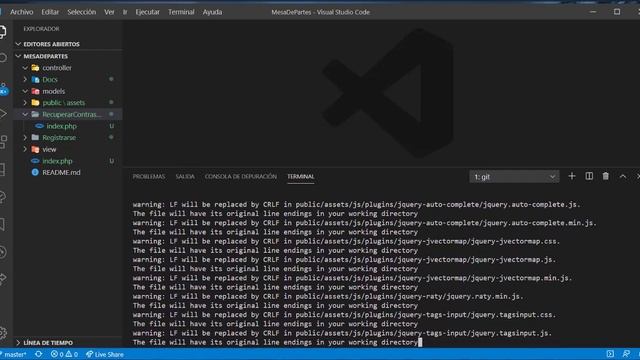The height and width of the screenshot is (360, 640).
Task: Open the Explorer view in the activity bar
Action: 2,32
